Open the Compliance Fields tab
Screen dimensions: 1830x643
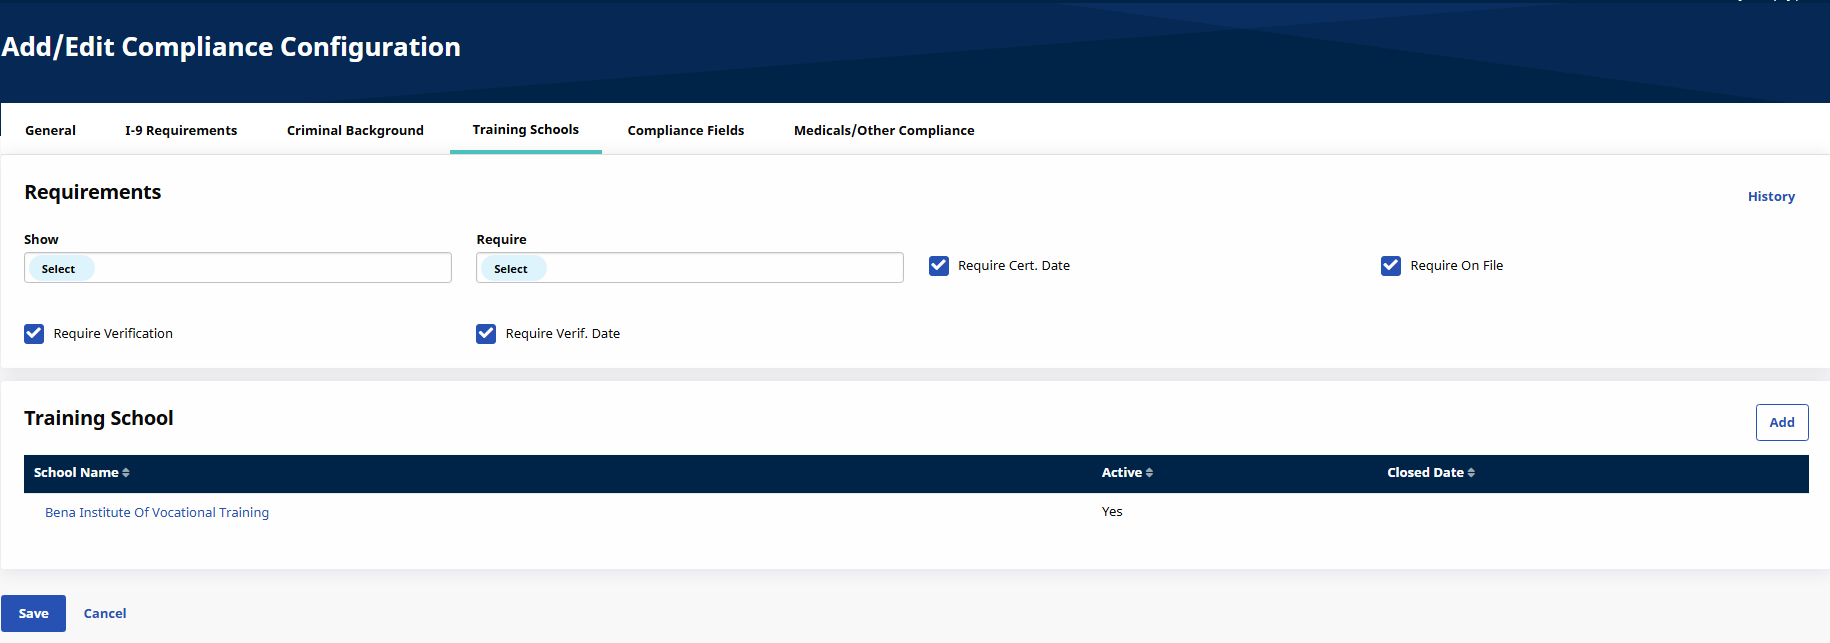click(x=686, y=131)
